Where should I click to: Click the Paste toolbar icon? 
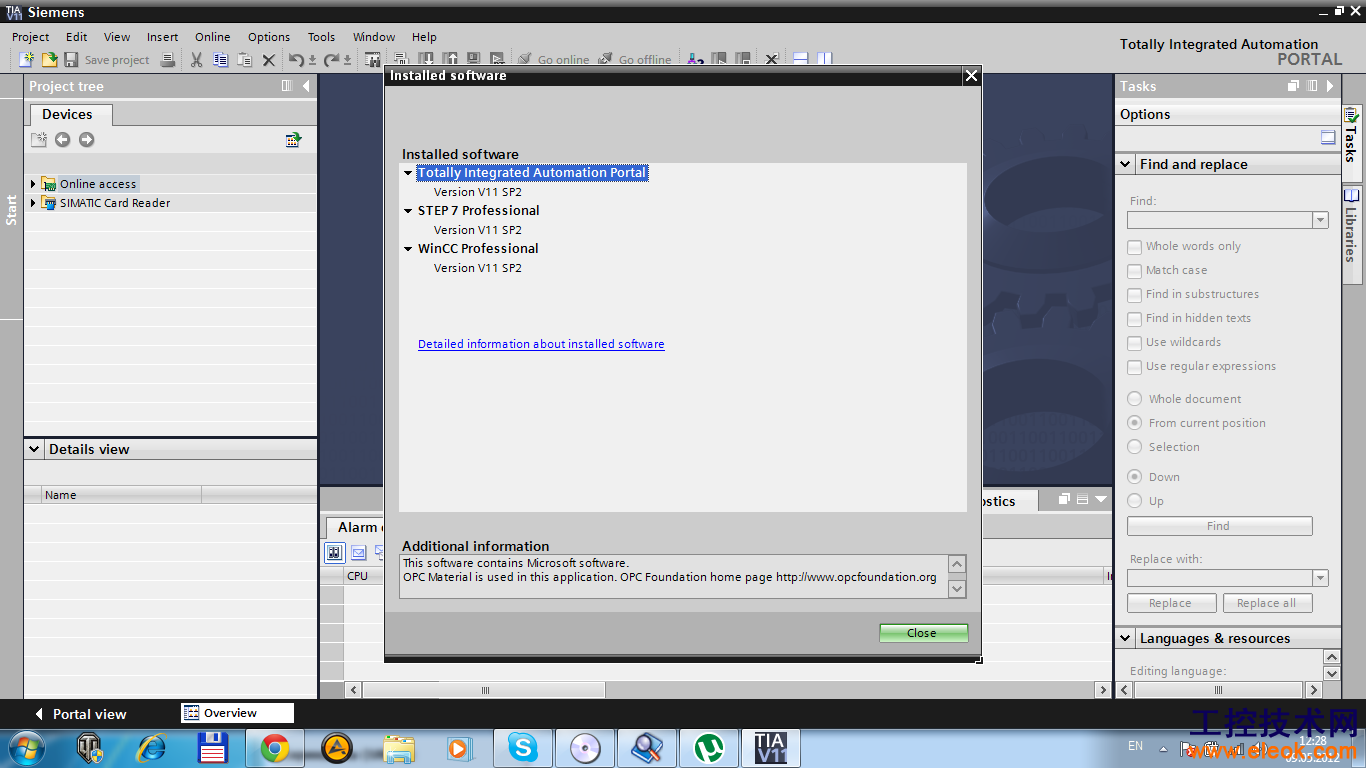click(245, 60)
